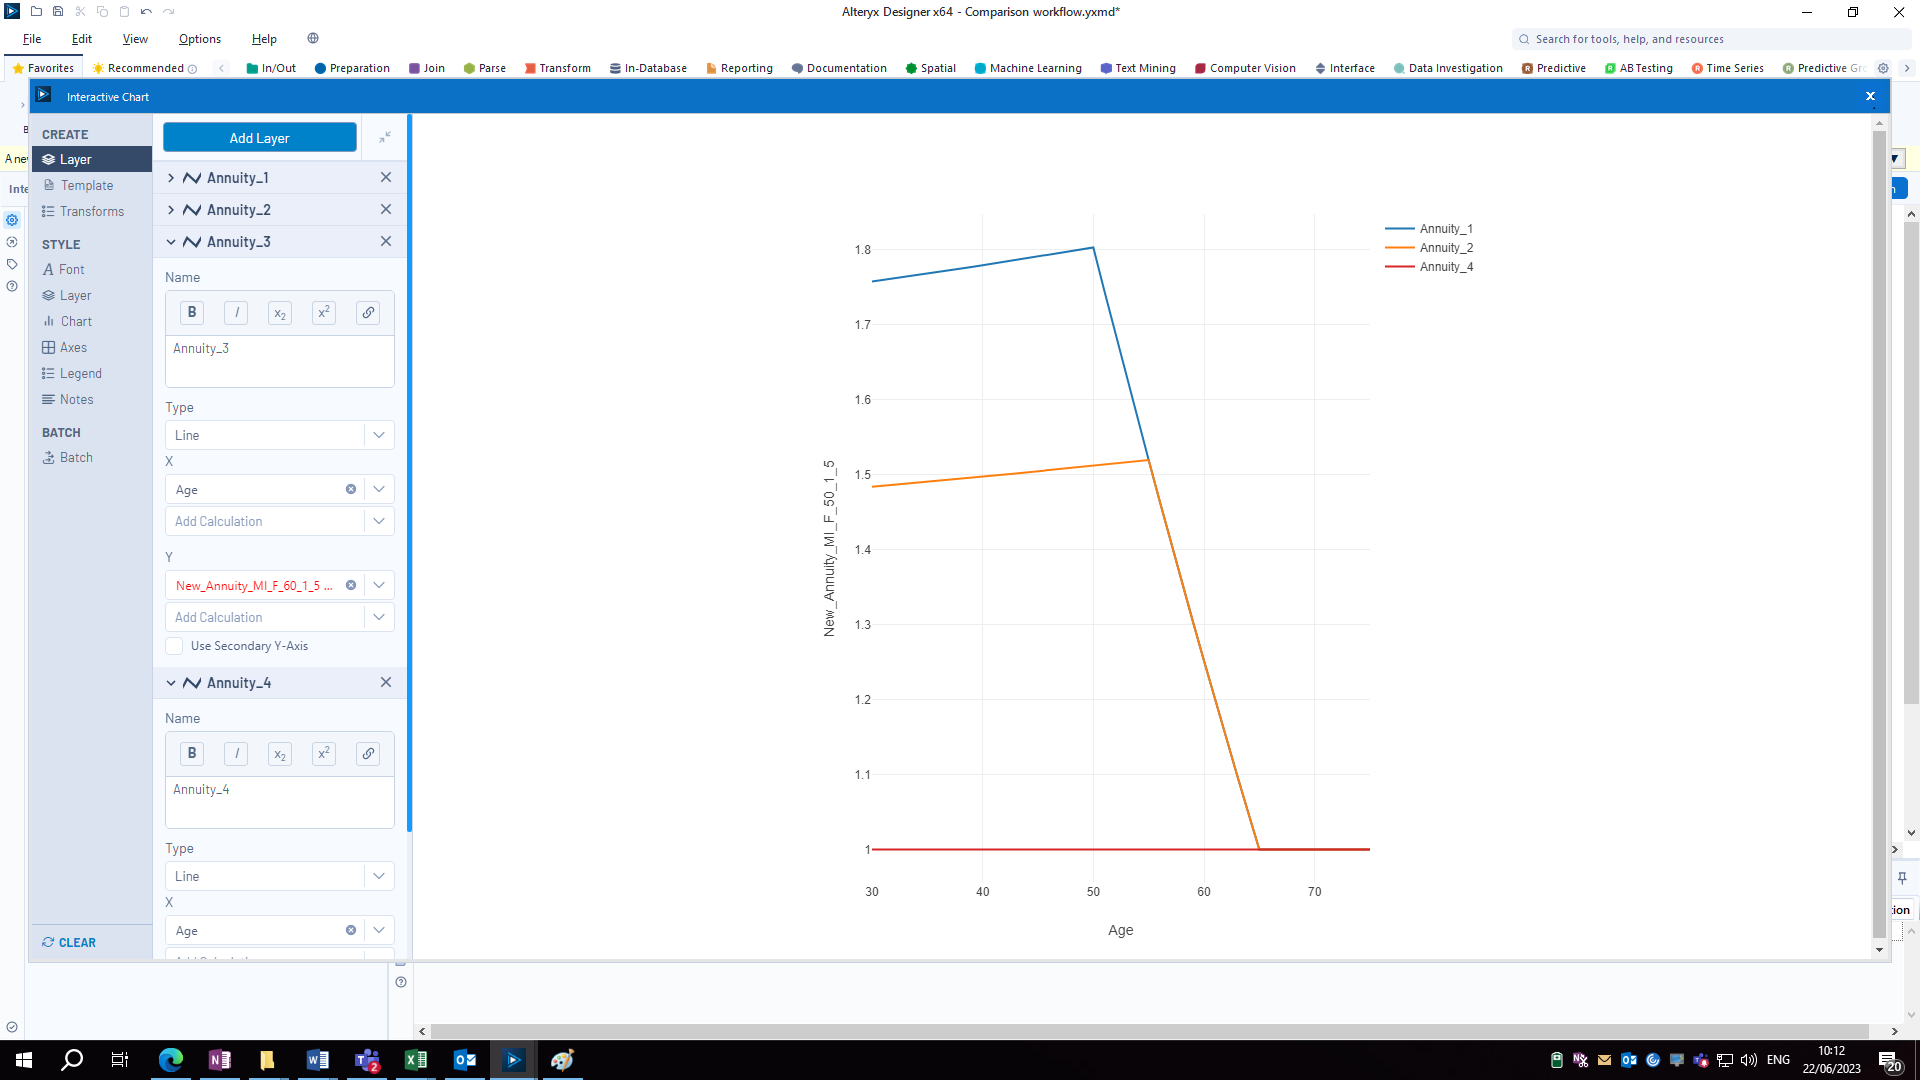The image size is (1920, 1080).
Task: Toggle the Annuity_2 series in the chart legend
Action: [x=1445, y=247]
